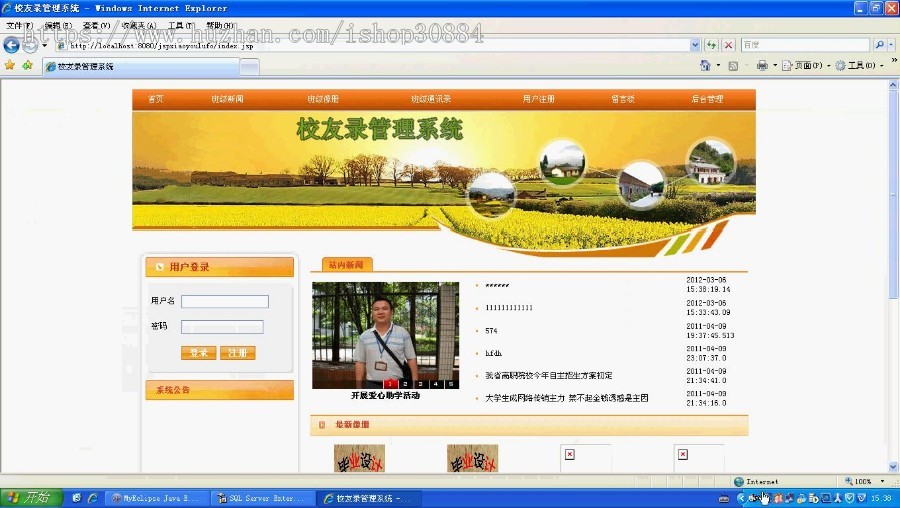Screen dimensions: 900x508
Task: Click the 登录 login button
Action: click(199, 352)
